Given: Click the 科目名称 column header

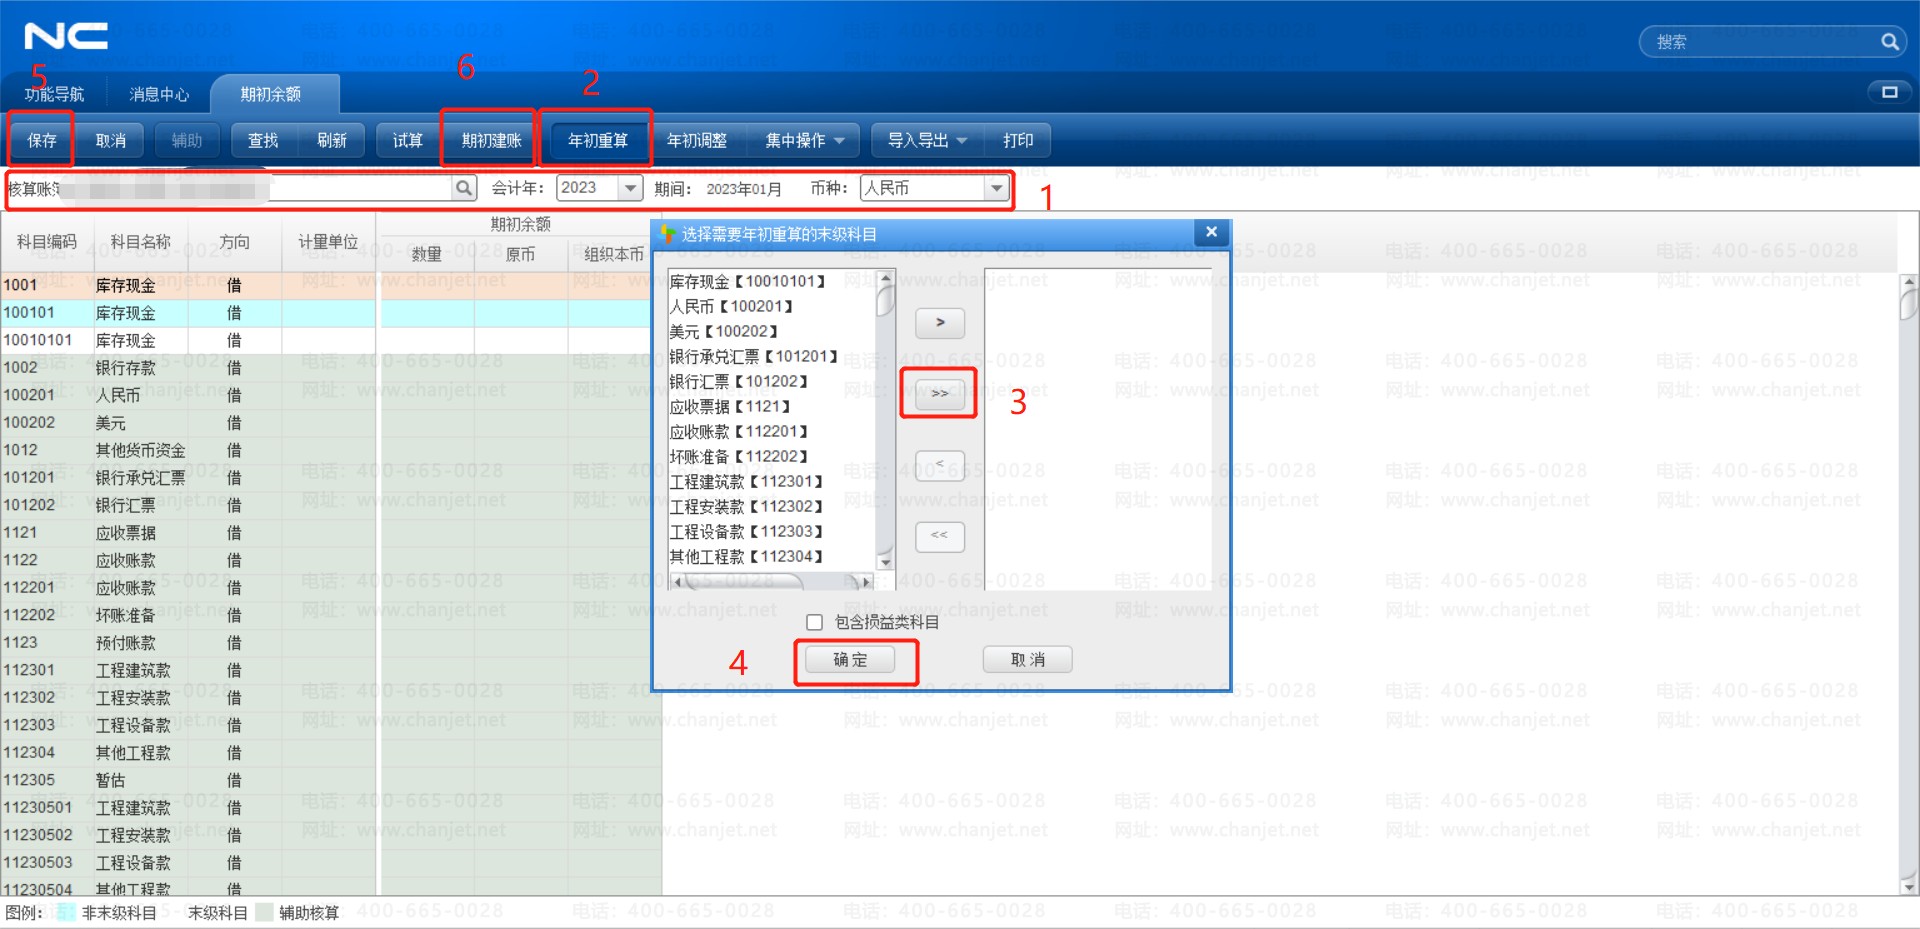Looking at the screenshot, I should 140,242.
